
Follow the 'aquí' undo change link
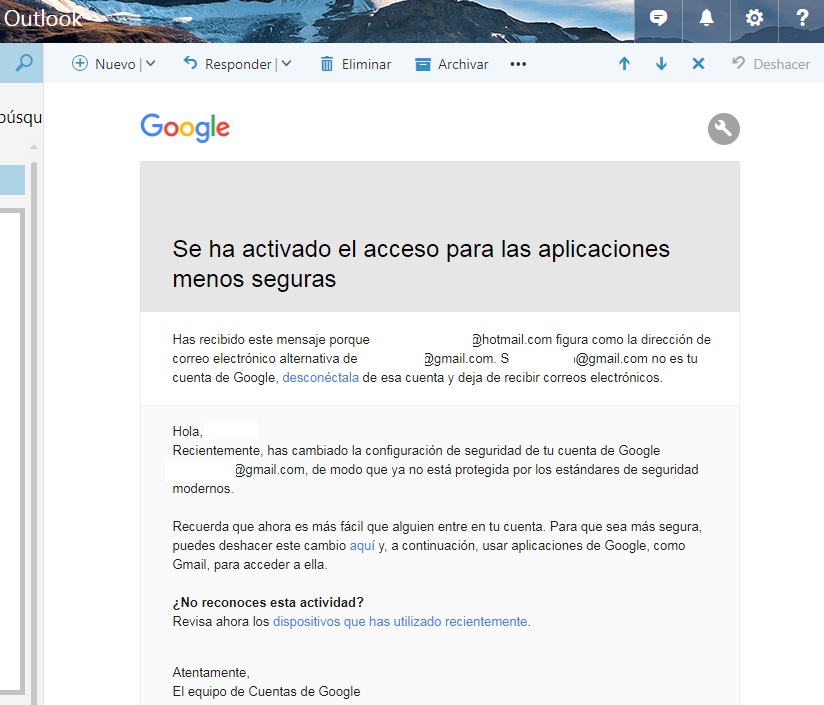[362, 546]
